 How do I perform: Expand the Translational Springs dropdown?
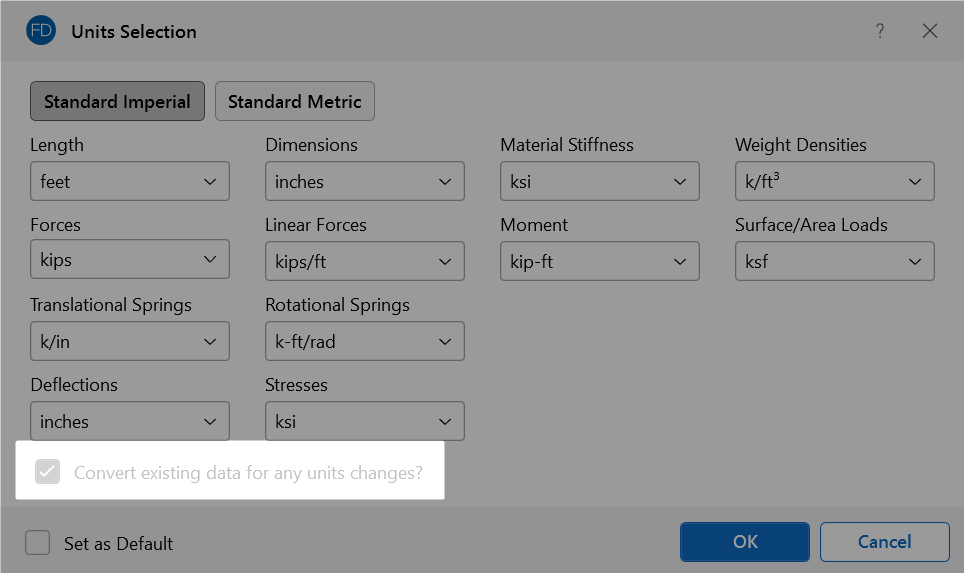point(129,342)
